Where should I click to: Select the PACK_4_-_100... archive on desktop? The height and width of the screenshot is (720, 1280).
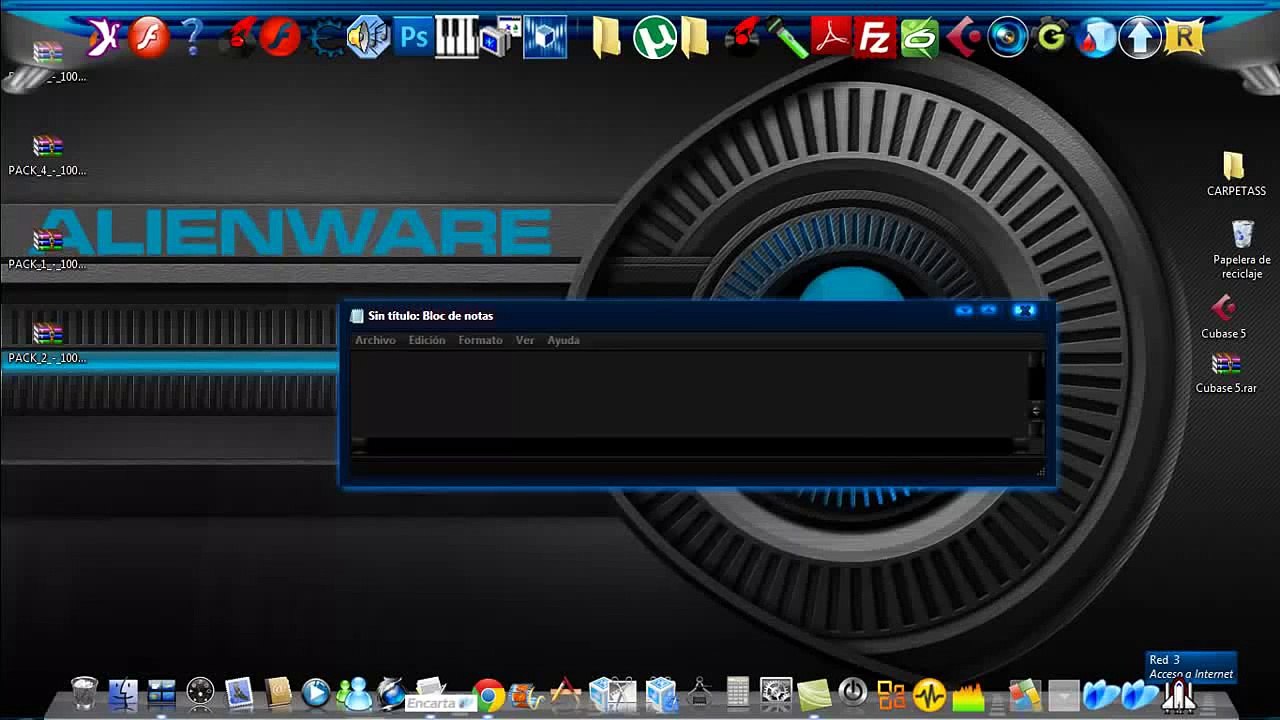coord(47,156)
